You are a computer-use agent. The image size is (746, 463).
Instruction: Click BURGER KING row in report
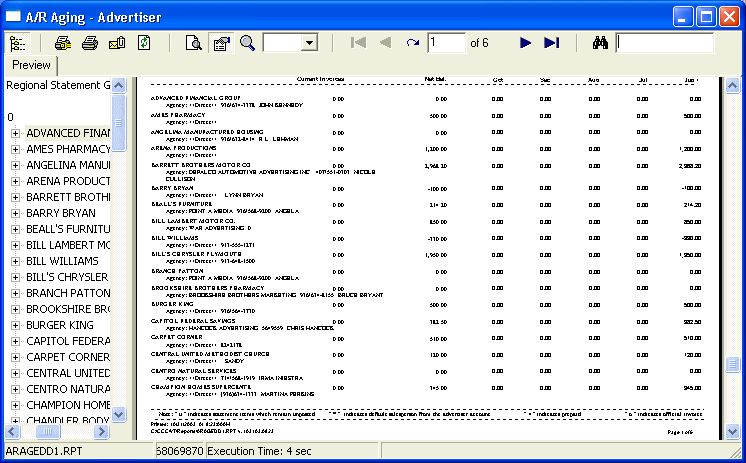(x=426, y=307)
